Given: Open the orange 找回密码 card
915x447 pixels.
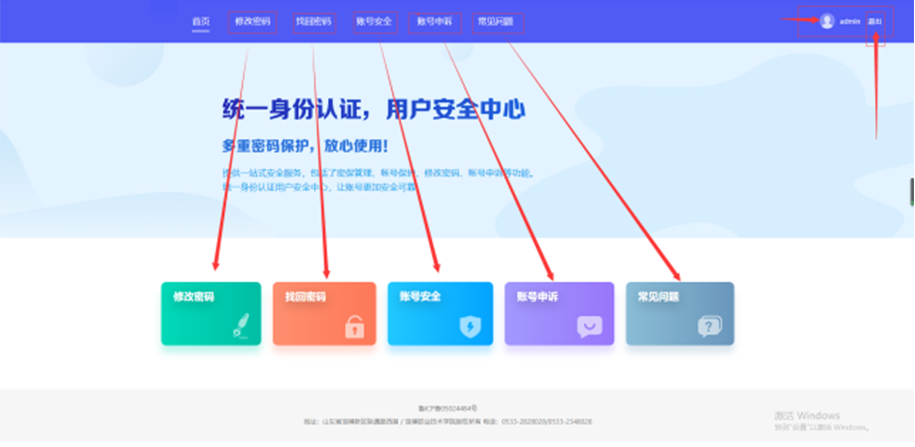Looking at the screenshot, I should 324,313.
